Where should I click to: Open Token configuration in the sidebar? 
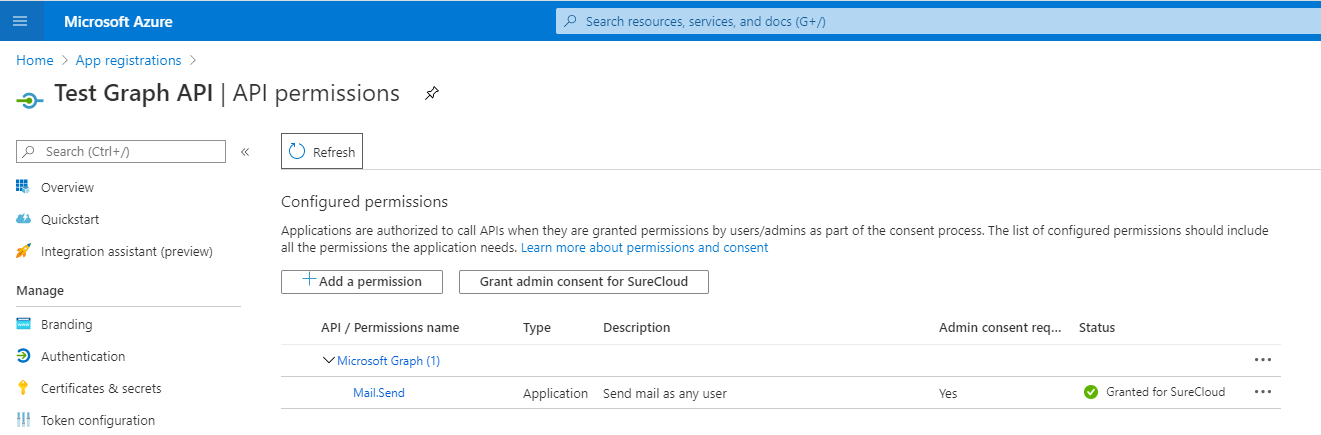click(98, 420)
